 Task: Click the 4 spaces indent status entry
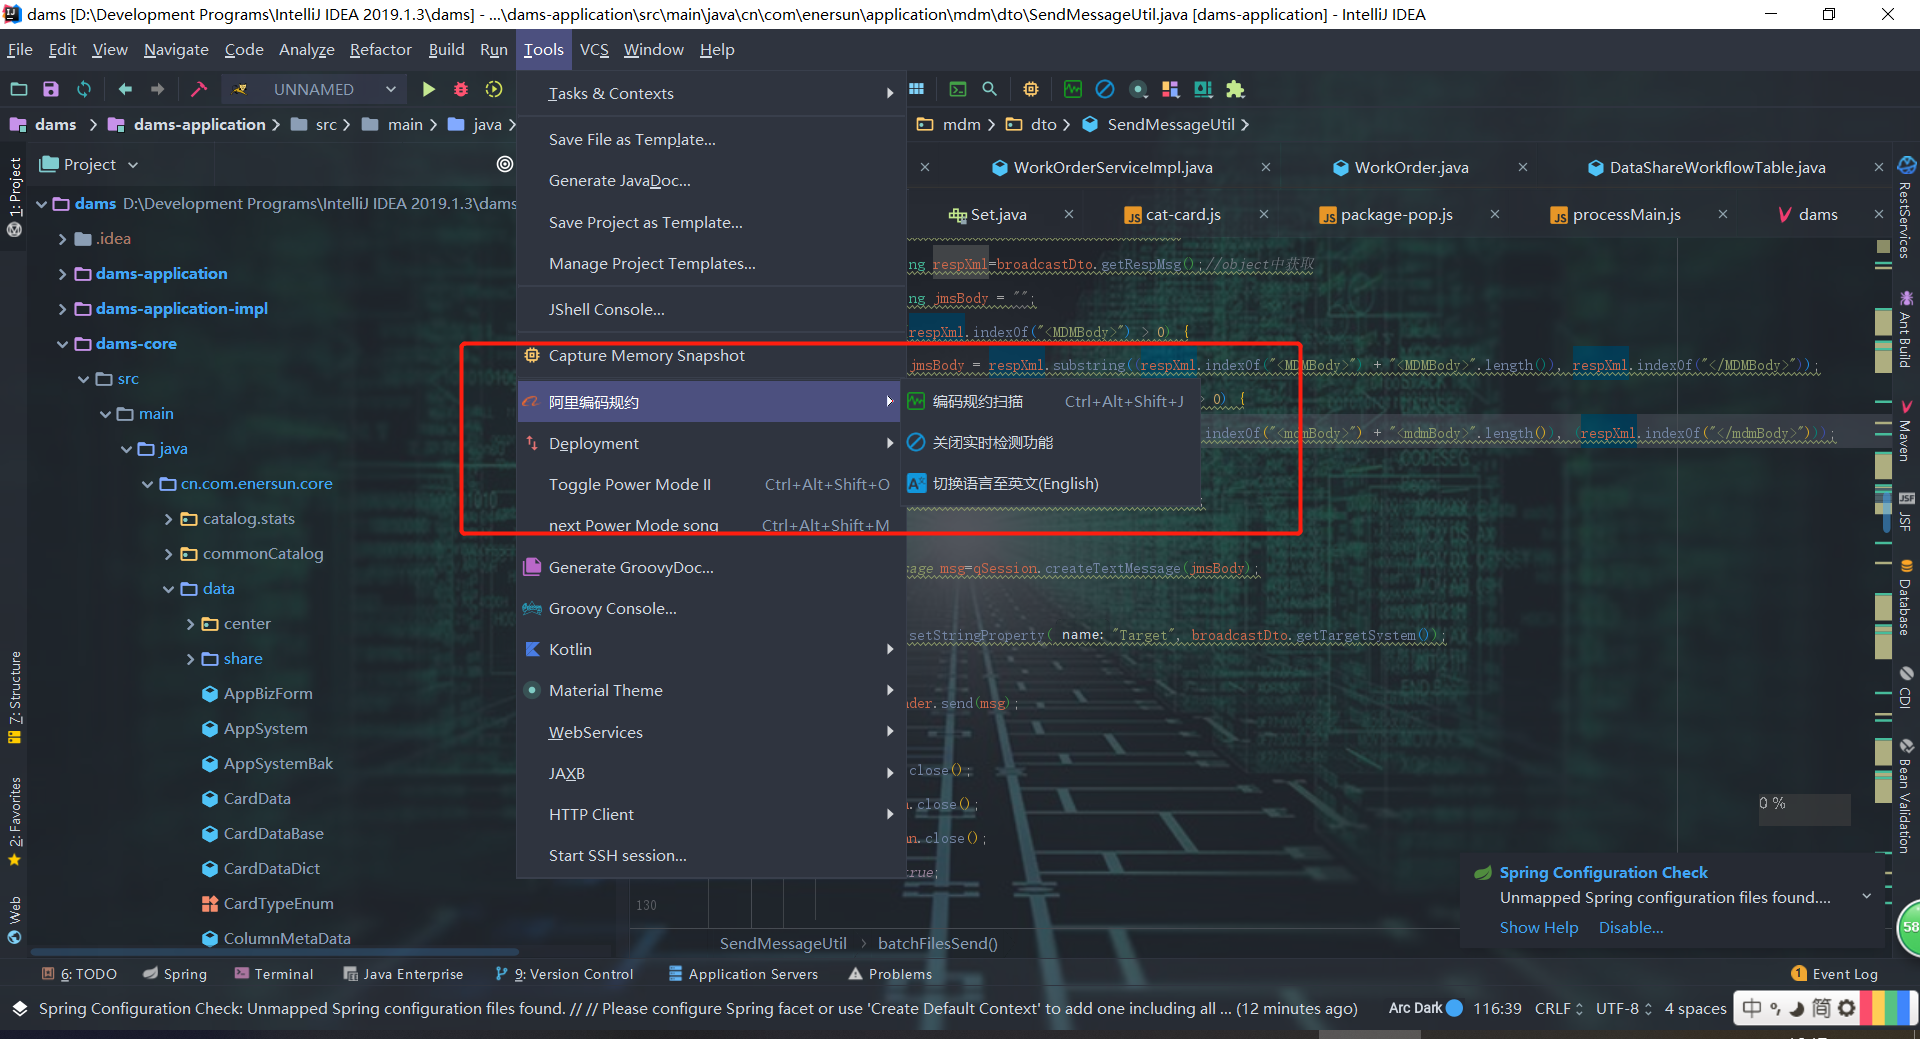coord(1695,1008)
